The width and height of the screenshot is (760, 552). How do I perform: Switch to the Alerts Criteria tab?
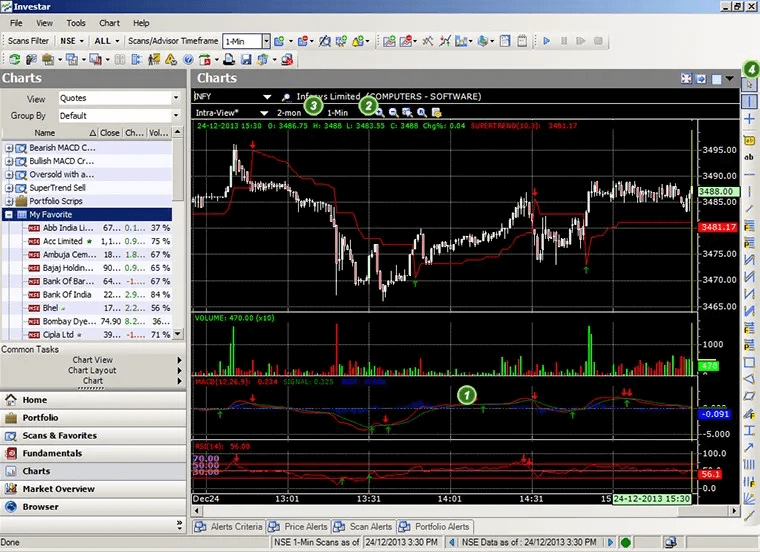coord(229,527)
